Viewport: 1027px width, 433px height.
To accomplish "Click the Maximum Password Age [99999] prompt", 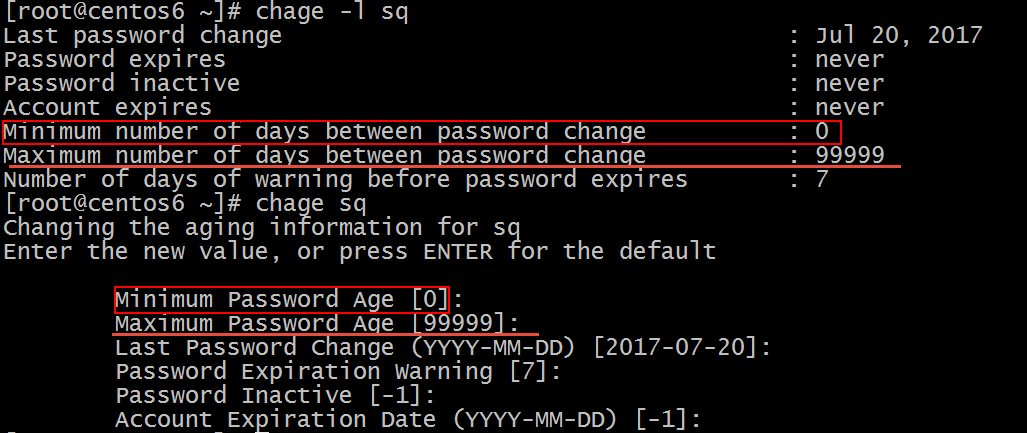I will [x=317, y=324].
